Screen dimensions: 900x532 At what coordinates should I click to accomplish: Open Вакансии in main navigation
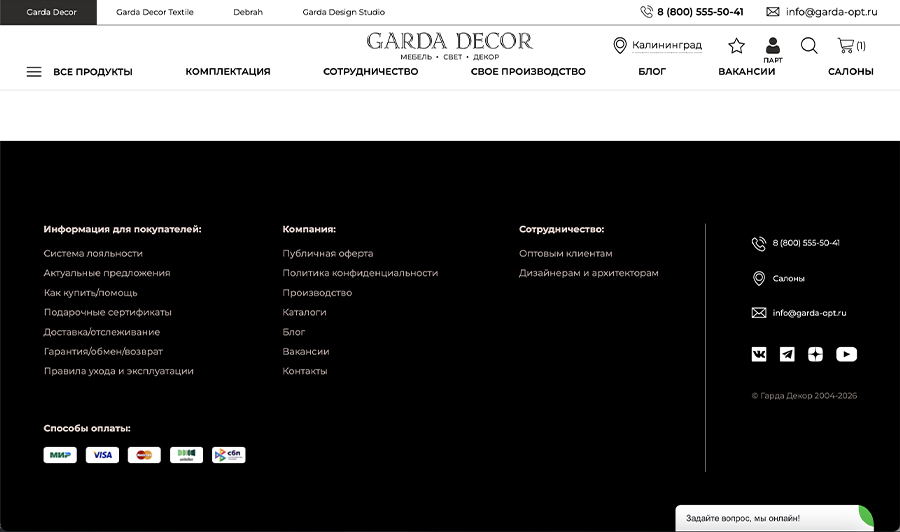(747, 72)
